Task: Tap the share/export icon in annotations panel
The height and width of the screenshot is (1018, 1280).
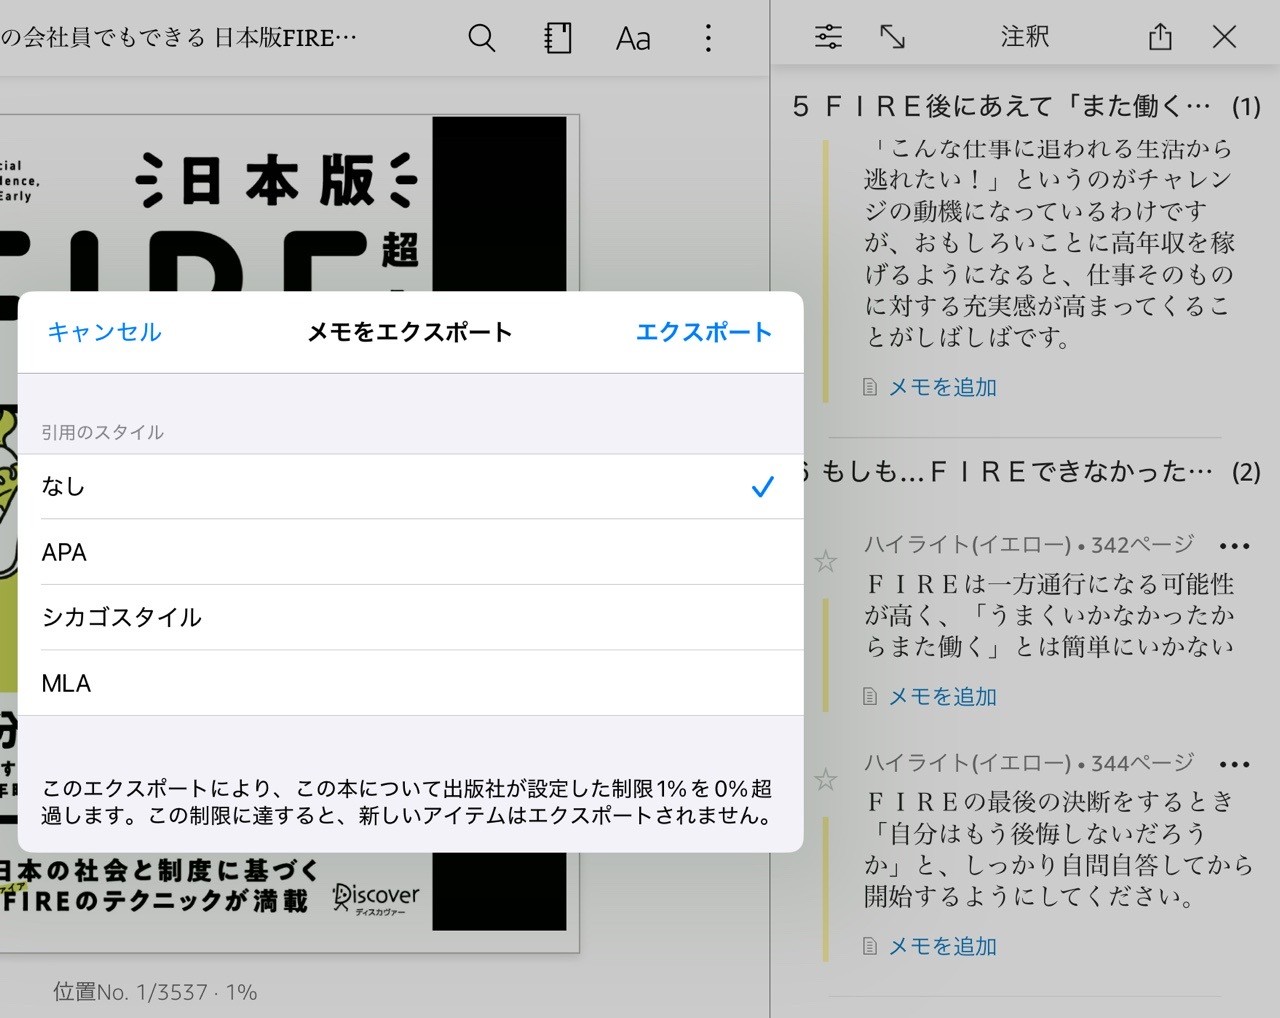Action: (1160, 37)
